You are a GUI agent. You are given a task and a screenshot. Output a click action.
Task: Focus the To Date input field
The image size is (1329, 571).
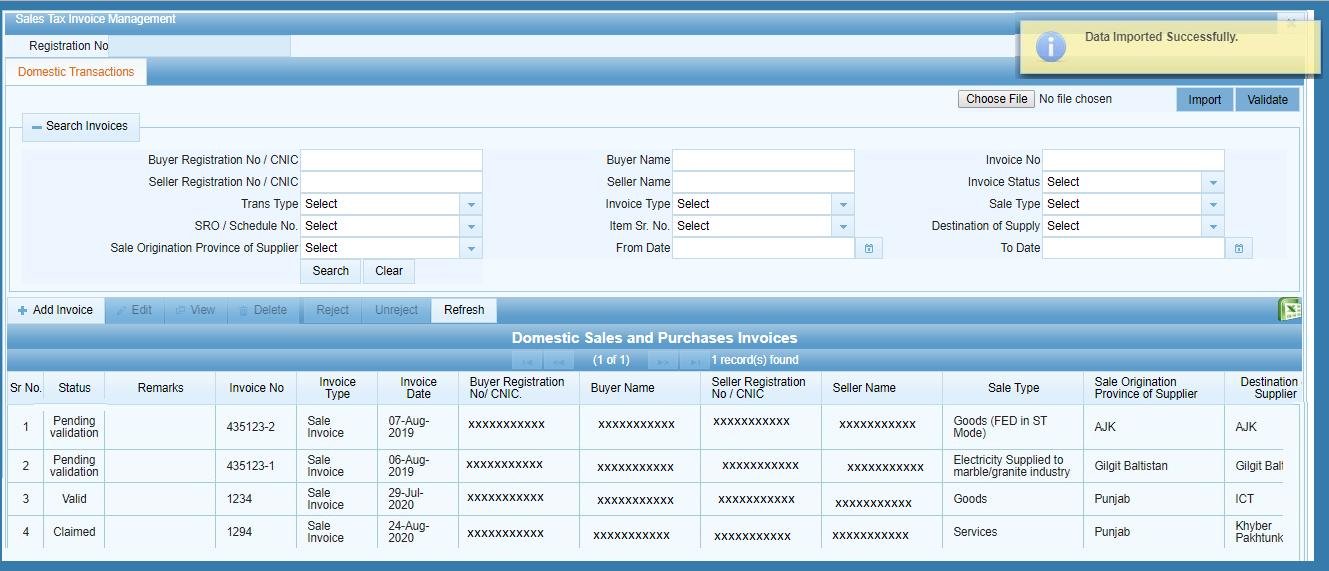click(x=1134, y=248)
